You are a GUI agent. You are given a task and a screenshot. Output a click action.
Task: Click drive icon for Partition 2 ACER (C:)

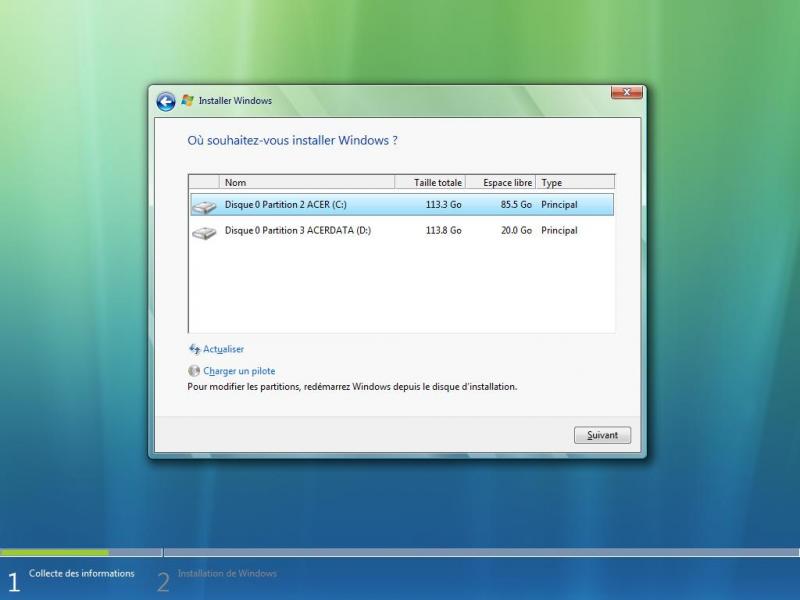pos(204,206)
